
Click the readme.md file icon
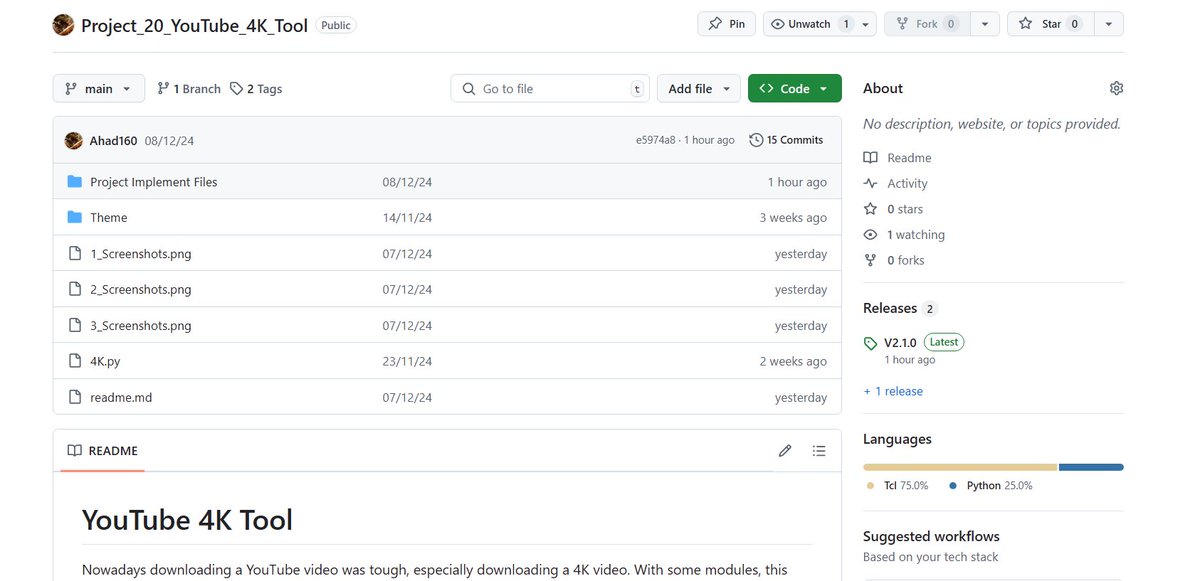[74, 397]
